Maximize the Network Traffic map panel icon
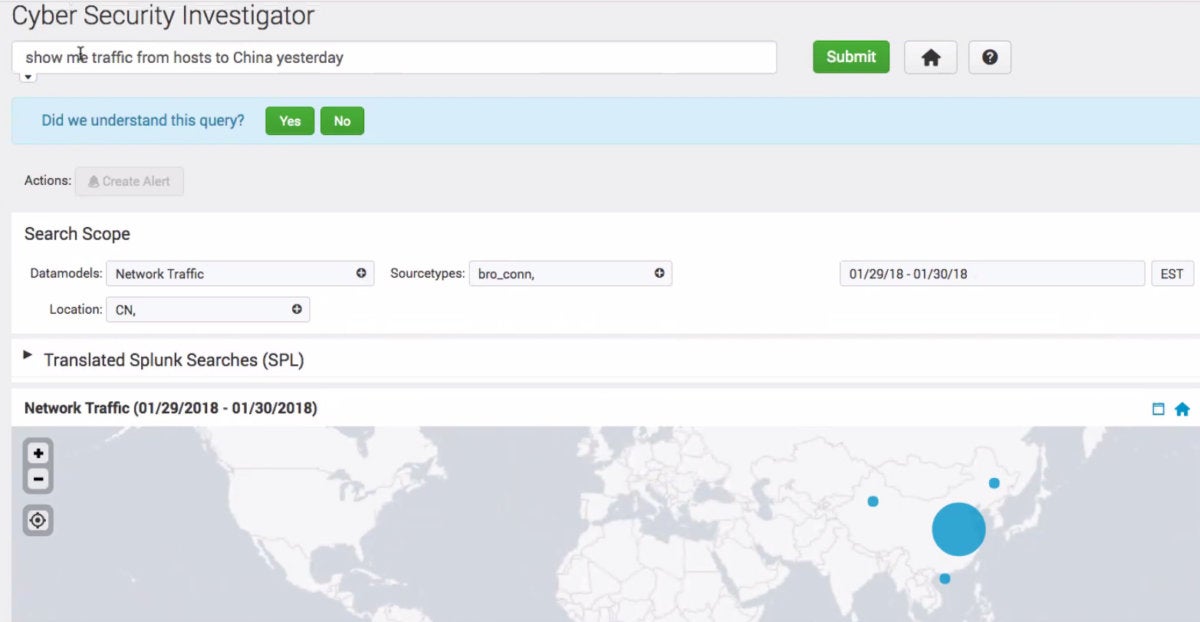 [1159, 409]
